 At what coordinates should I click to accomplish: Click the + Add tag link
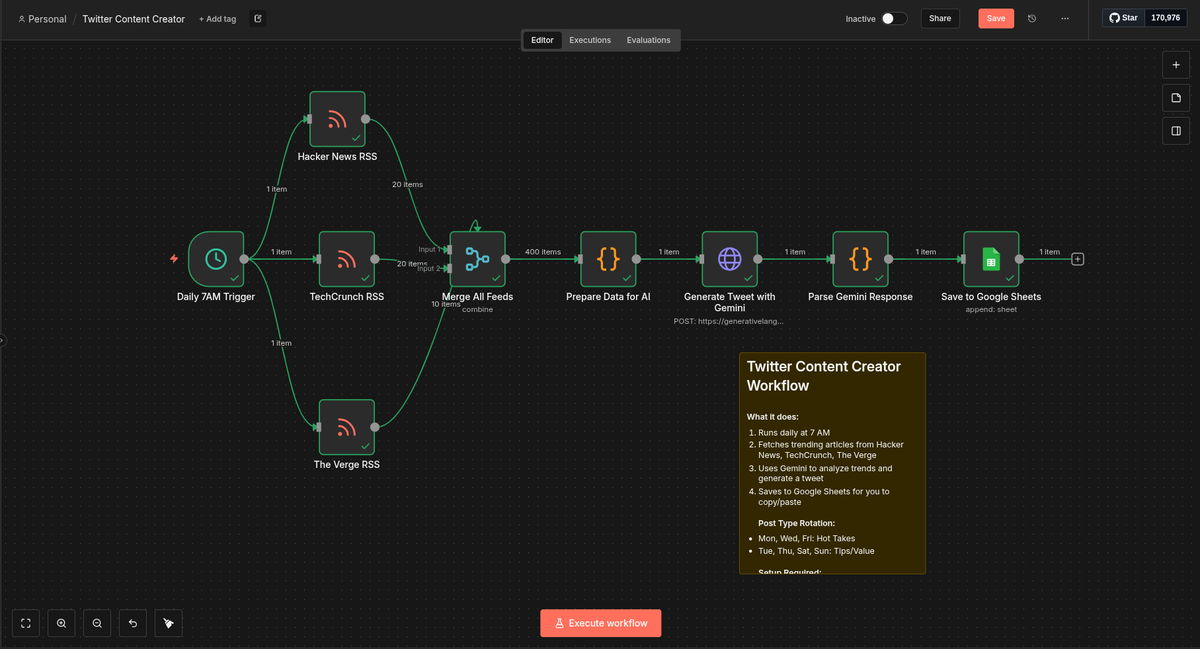[x=218, y=19]
